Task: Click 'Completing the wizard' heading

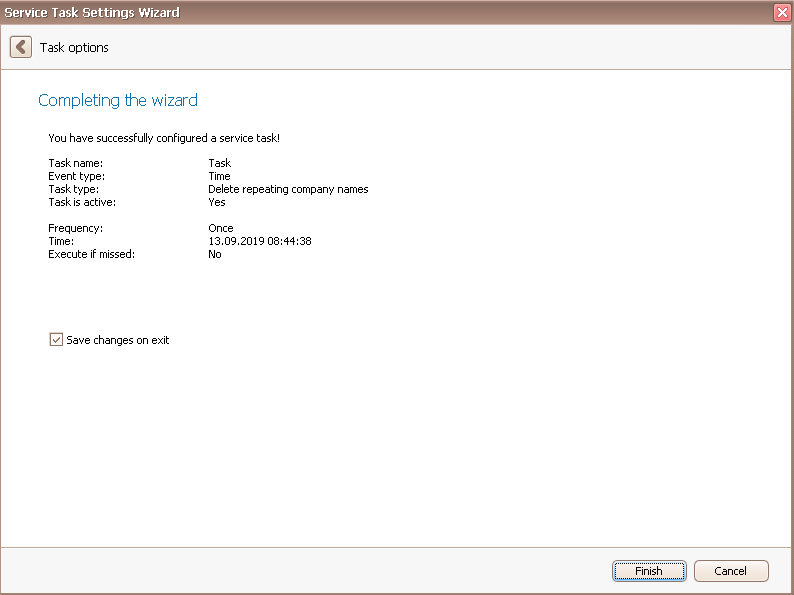Action: pos(118,100)
